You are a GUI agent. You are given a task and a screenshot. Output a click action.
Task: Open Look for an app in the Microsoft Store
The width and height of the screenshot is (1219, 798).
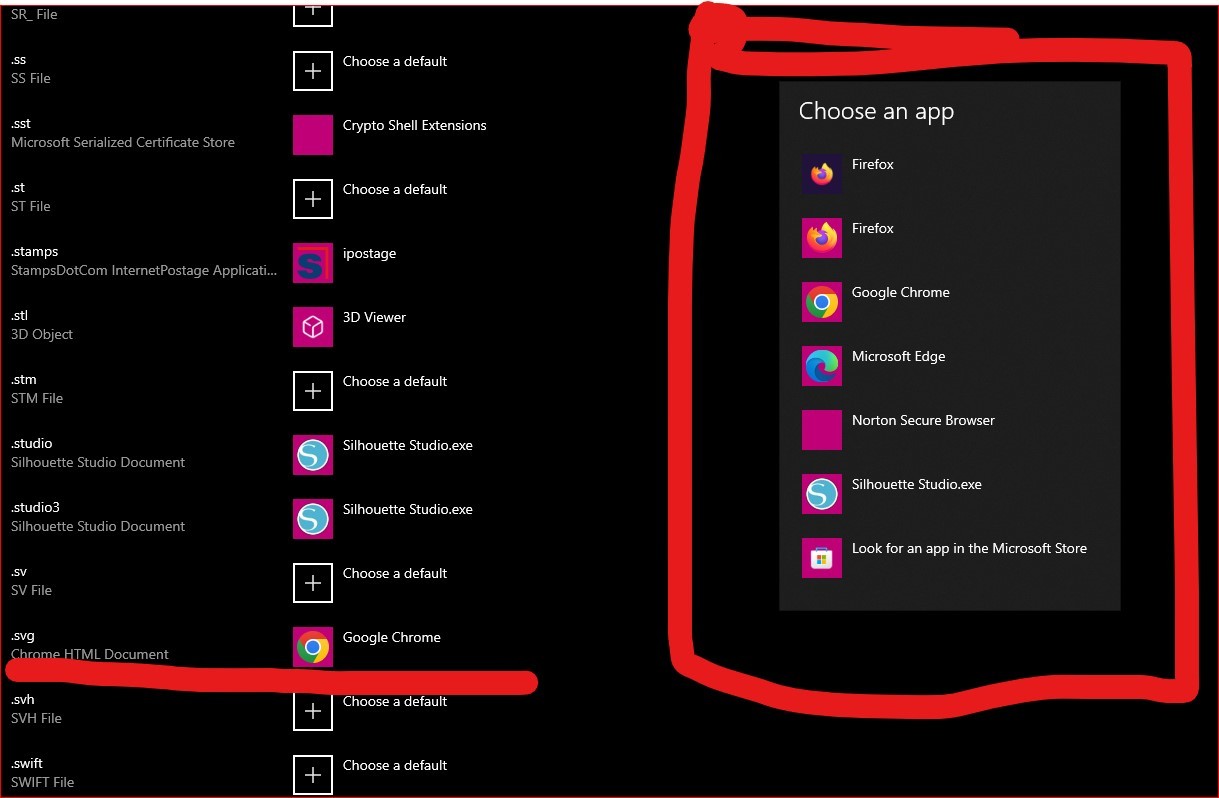[968, 548]
